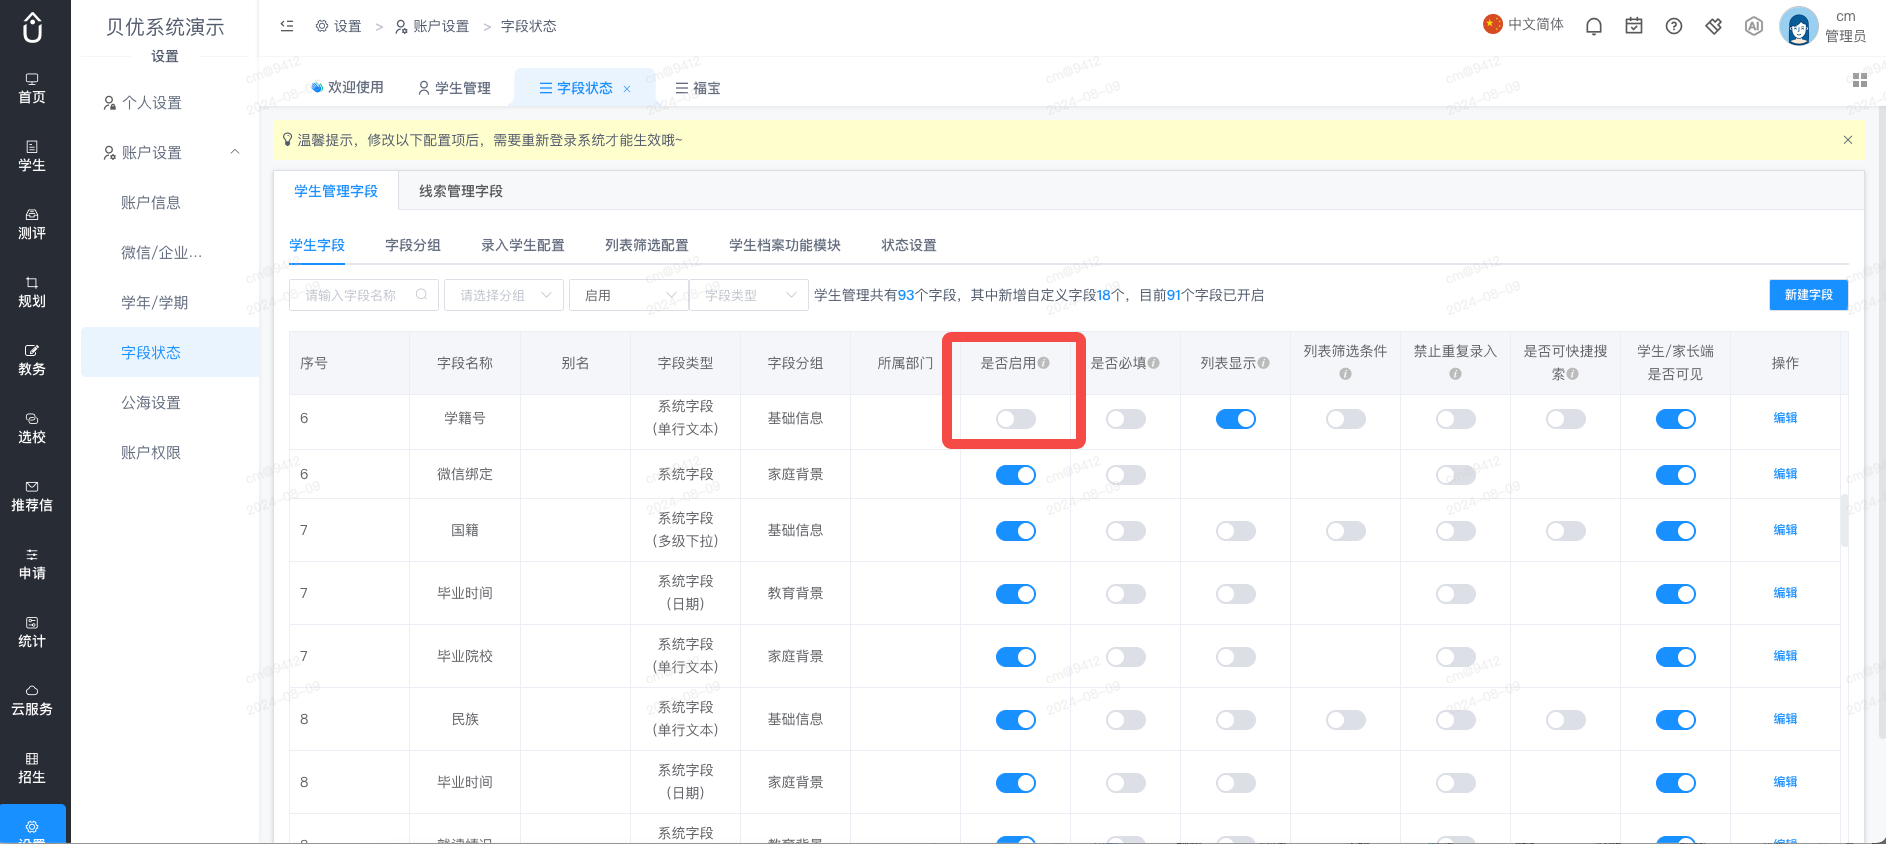The width and height of the screenshot is (1886, 844).
Task: Turn off 列表显示 toggle for 学籍号
Action: 1236,419
